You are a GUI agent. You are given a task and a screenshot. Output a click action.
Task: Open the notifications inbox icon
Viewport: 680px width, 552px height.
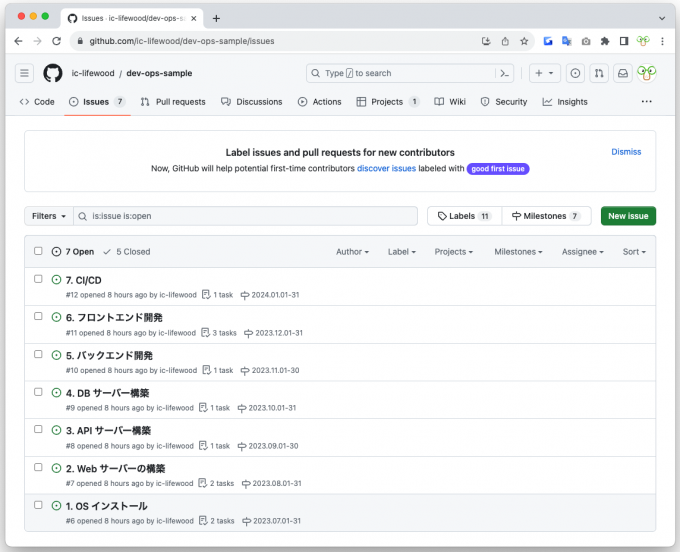click(622, 73)
